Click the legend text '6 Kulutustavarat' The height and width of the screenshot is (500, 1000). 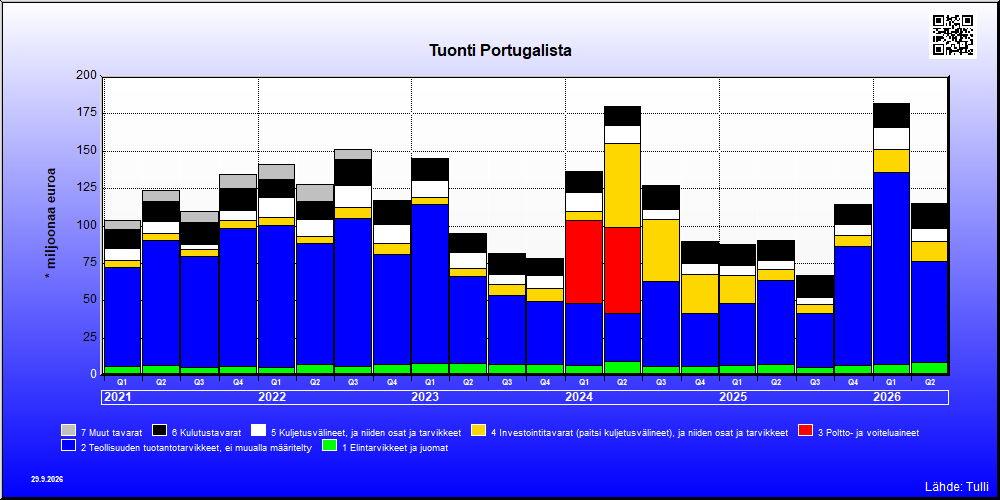point(207,432)
